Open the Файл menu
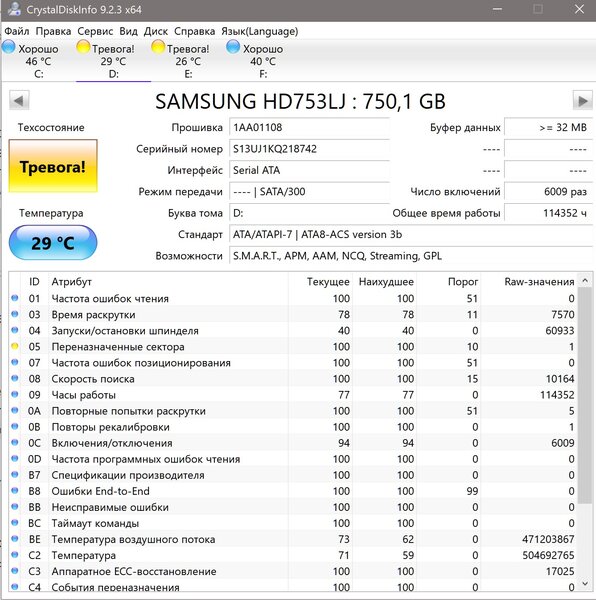The image size is (596, 600). click(x=17, y=31)
